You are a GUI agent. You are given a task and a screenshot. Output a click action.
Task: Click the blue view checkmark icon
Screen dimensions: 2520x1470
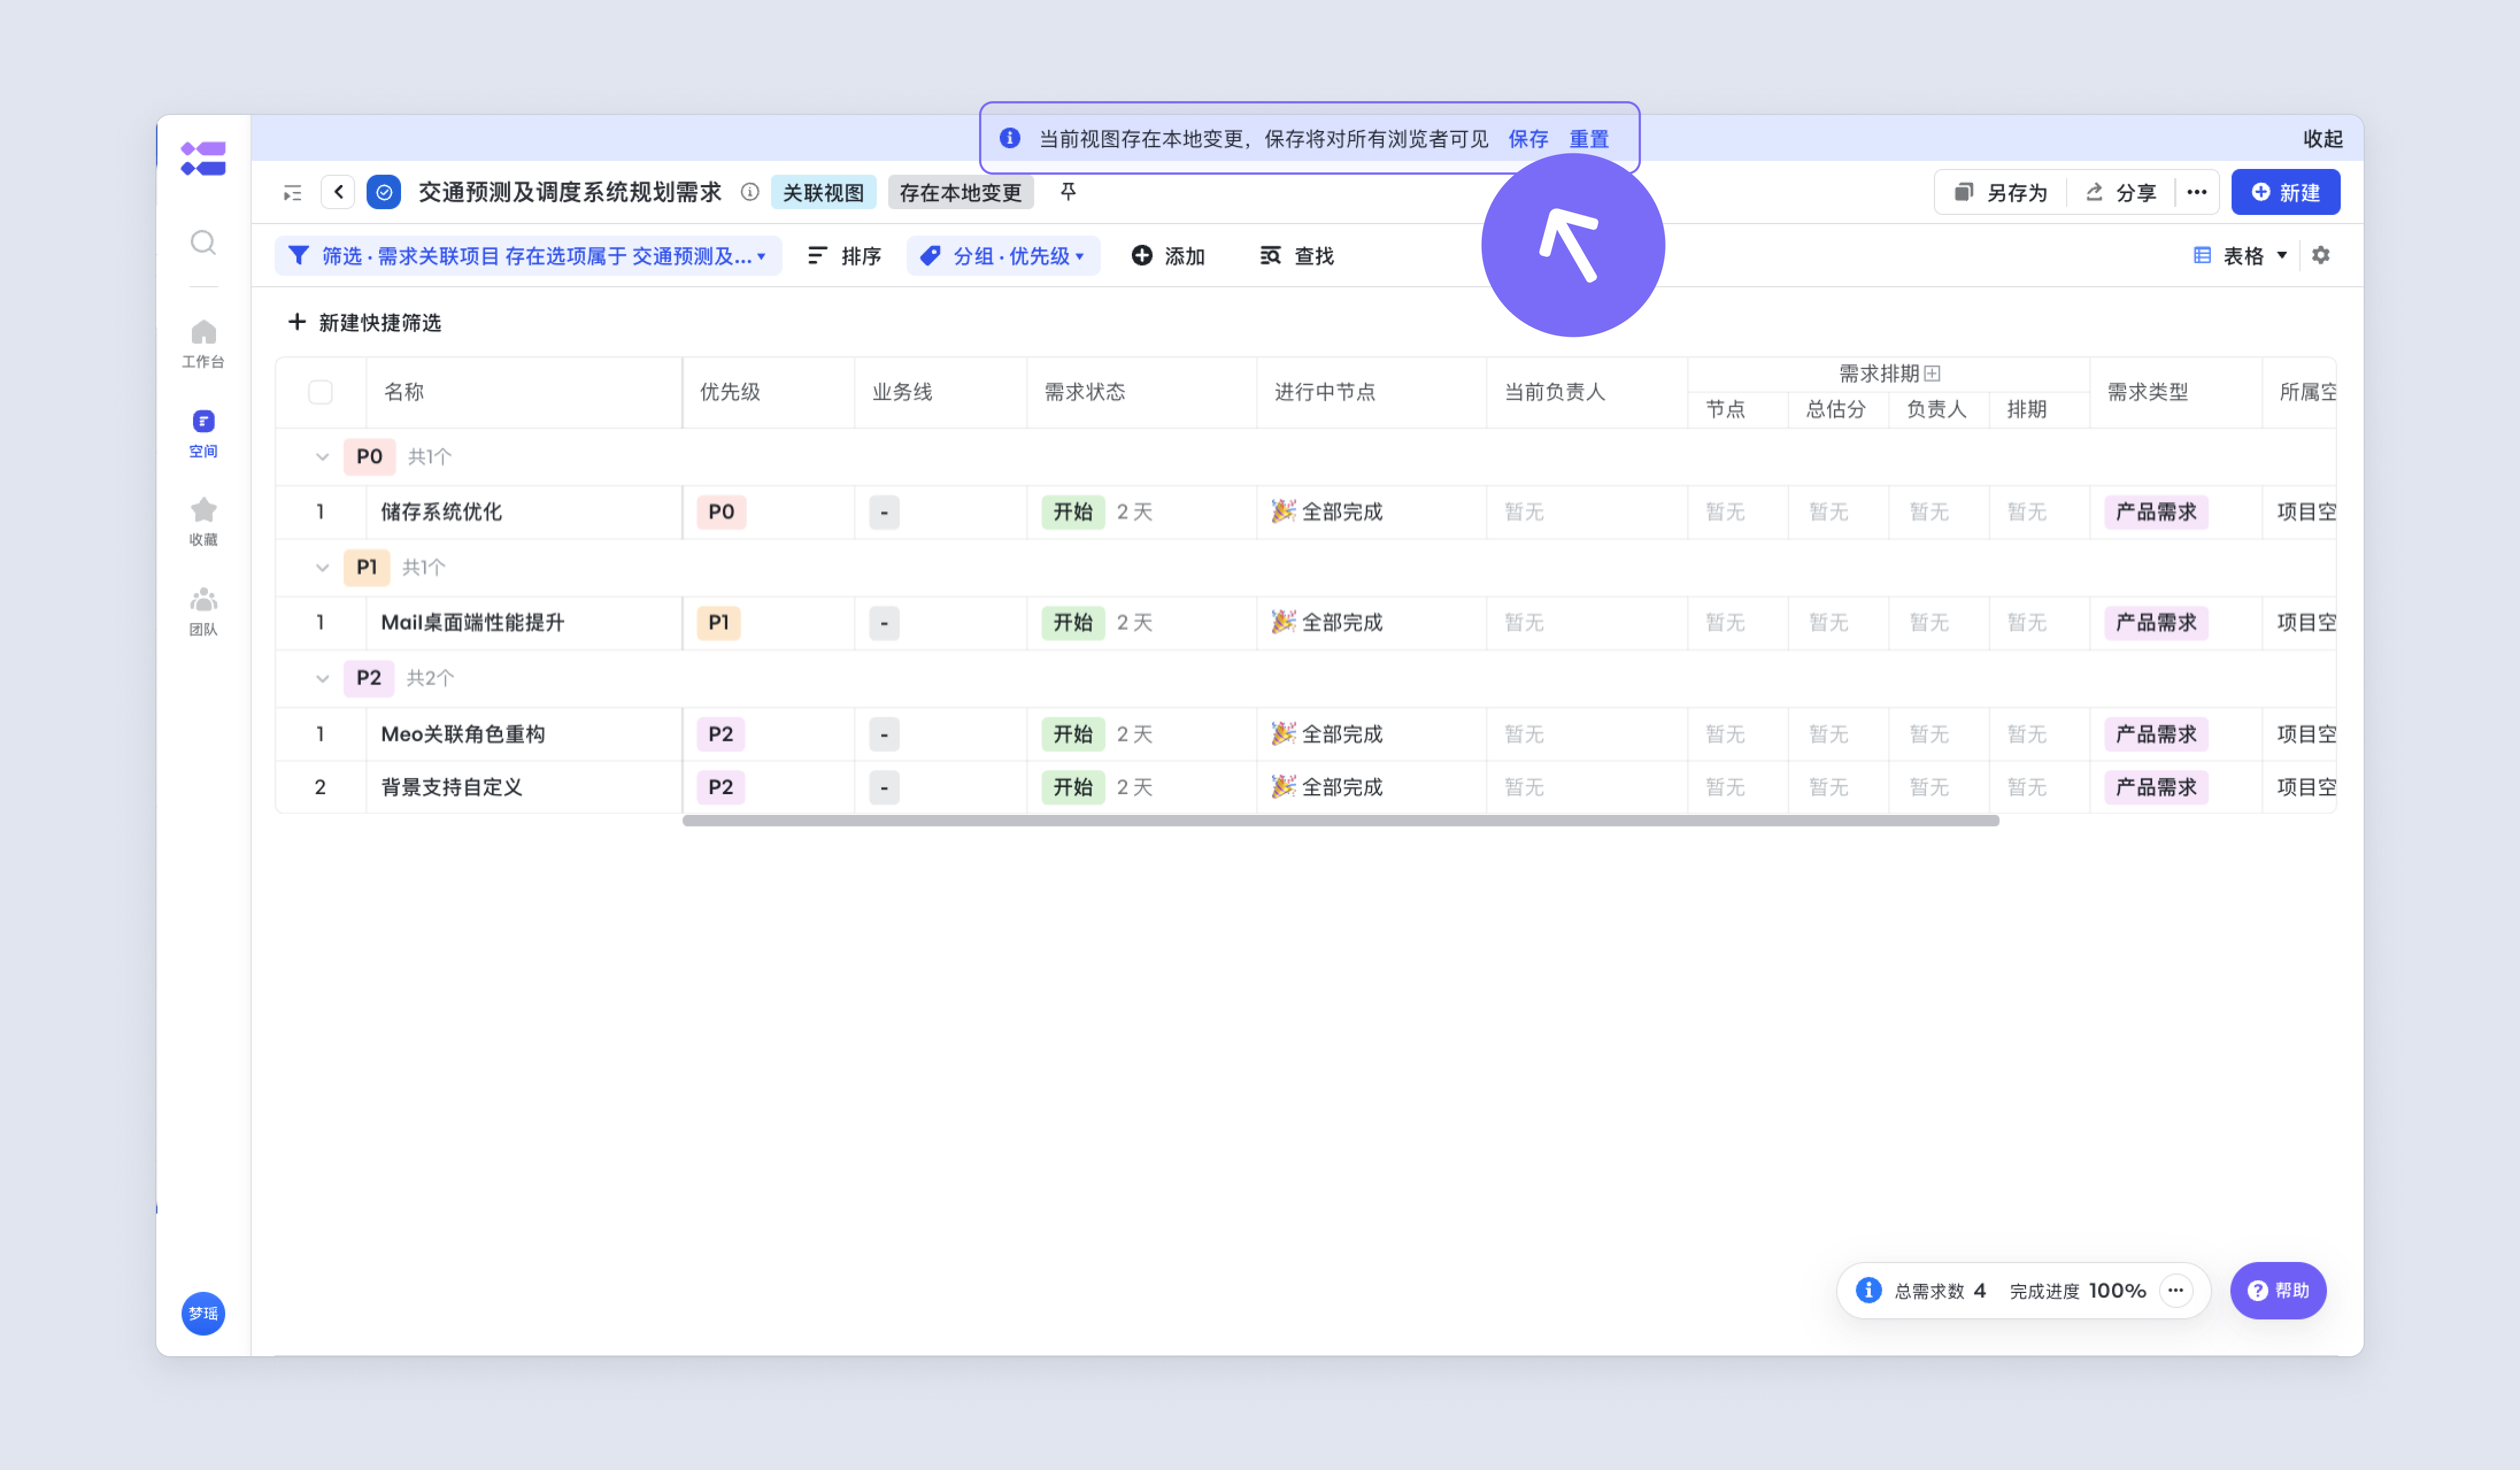point(384,192)
